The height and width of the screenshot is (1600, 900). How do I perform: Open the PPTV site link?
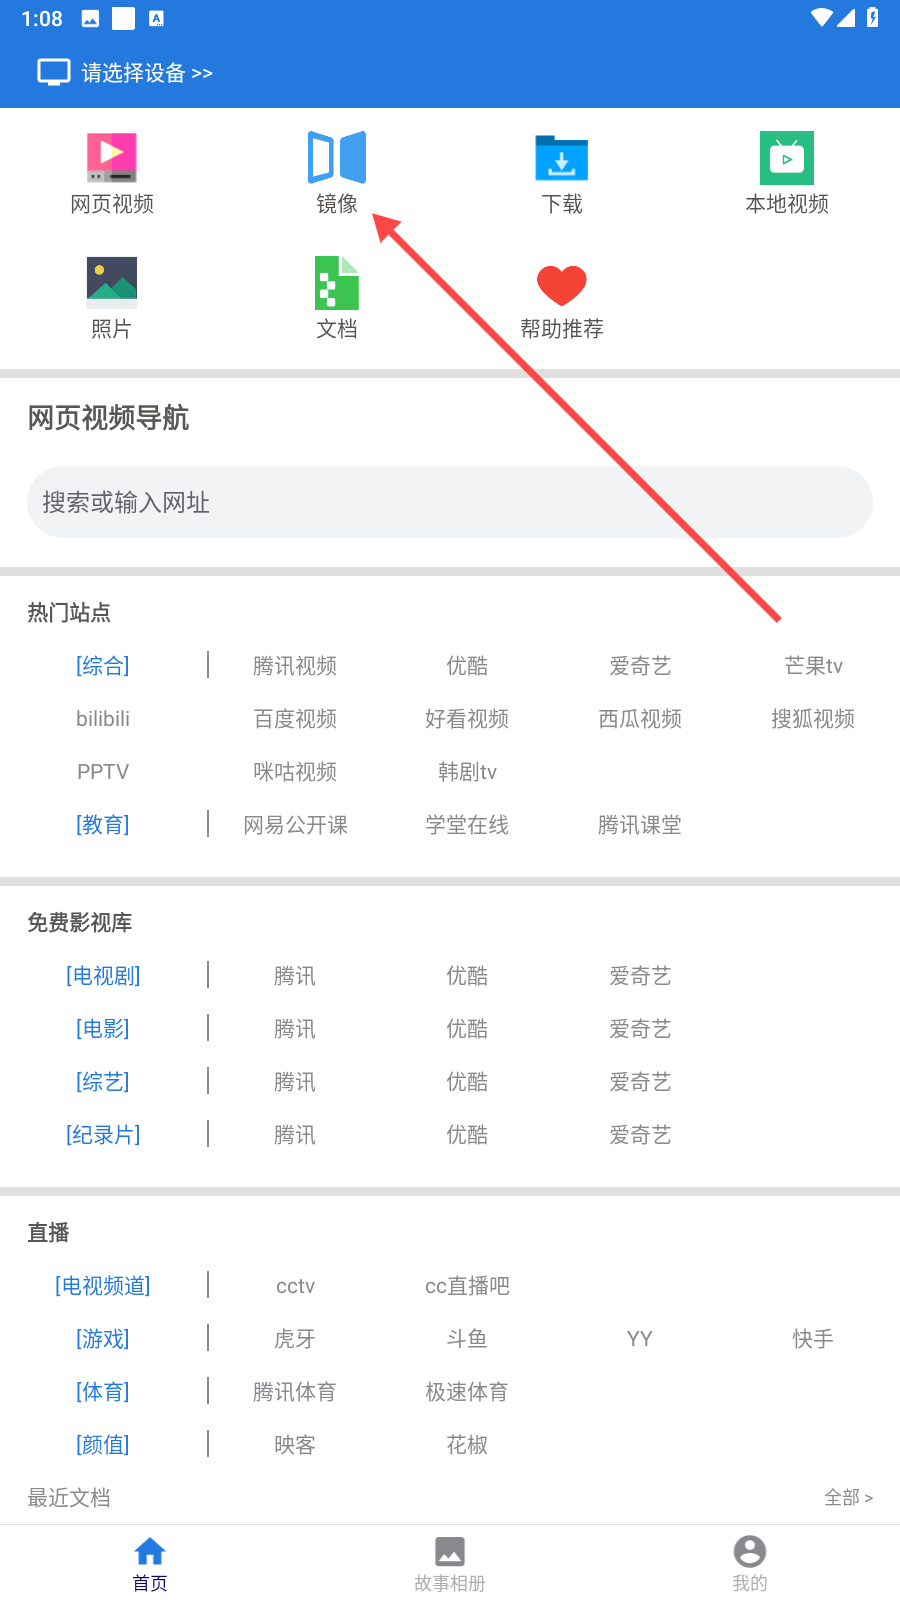103,772
